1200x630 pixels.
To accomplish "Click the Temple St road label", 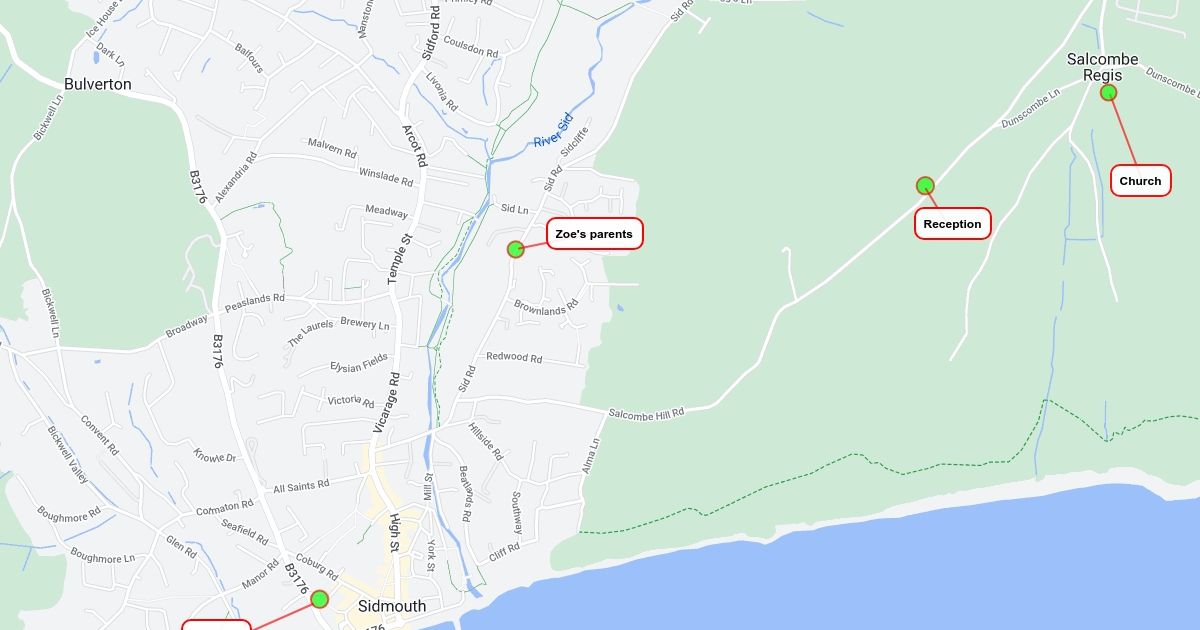I will coord(400,258).
